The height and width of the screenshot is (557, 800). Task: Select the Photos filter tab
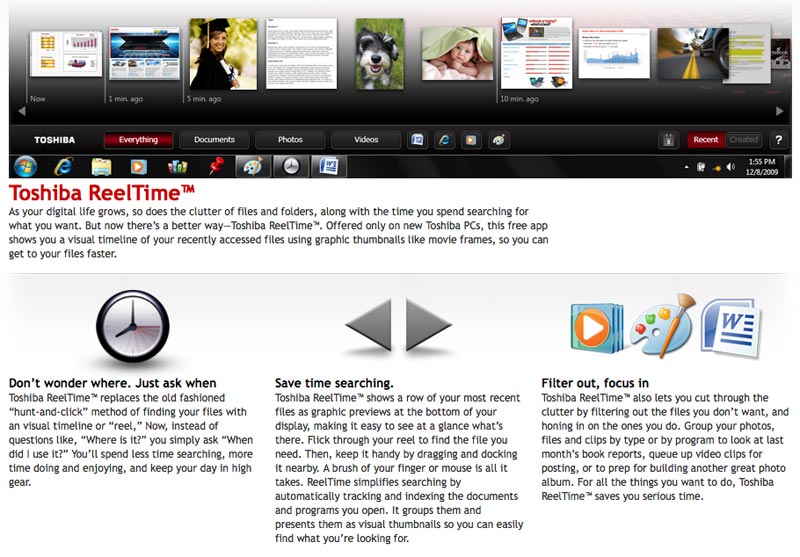[290, 140]
